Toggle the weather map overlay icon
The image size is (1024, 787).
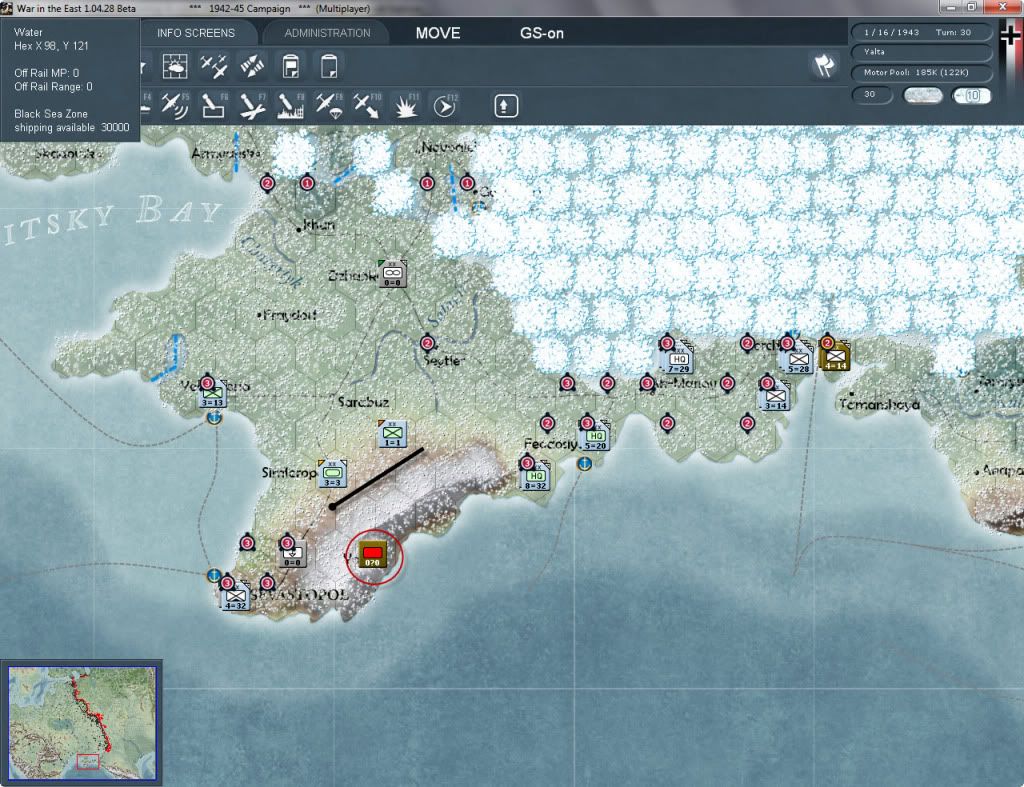pos(175,66)
